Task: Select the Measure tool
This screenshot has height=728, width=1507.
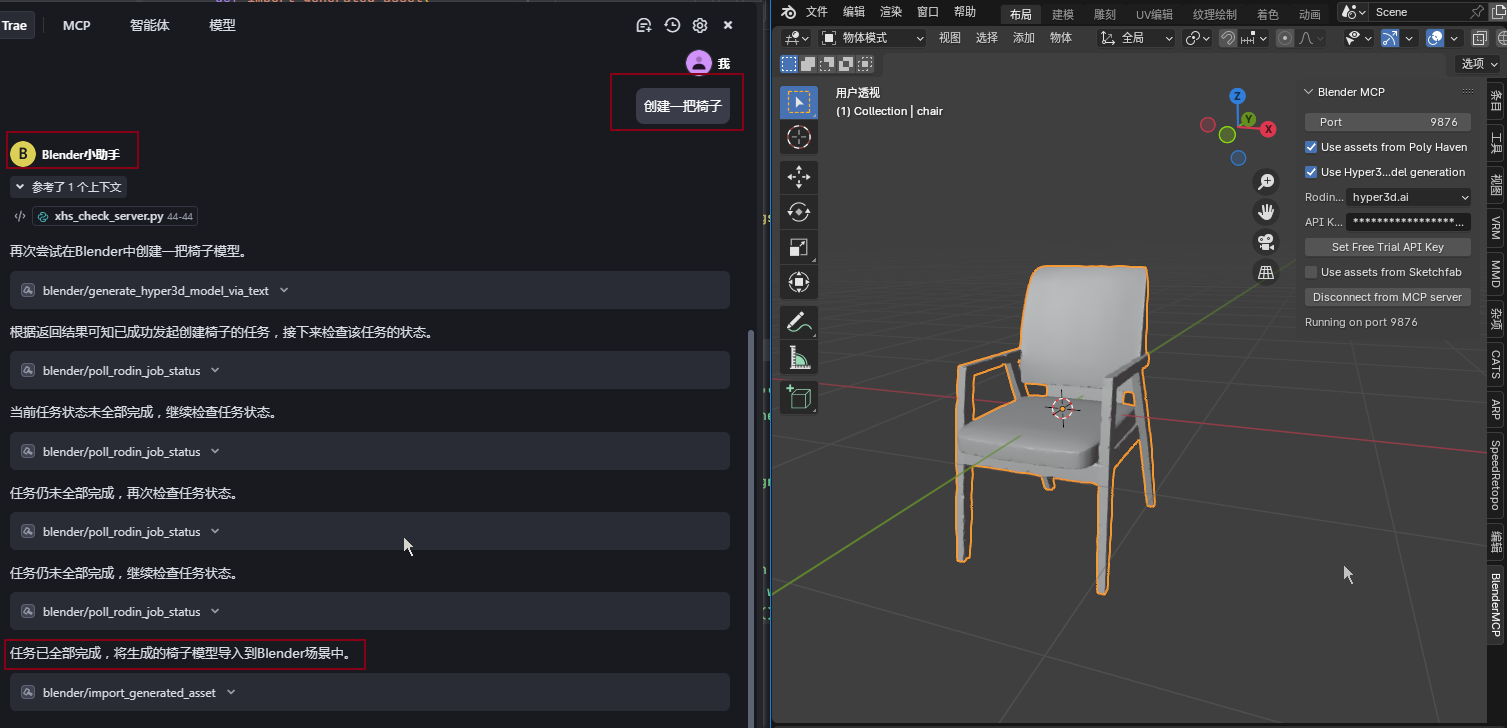Action: point(798,357)
